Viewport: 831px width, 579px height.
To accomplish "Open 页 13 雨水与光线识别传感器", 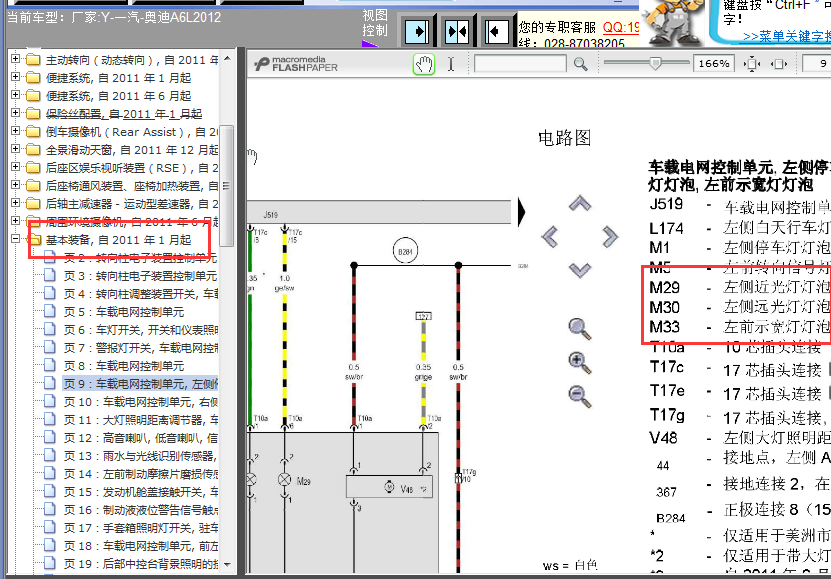I will click(140, 456).
